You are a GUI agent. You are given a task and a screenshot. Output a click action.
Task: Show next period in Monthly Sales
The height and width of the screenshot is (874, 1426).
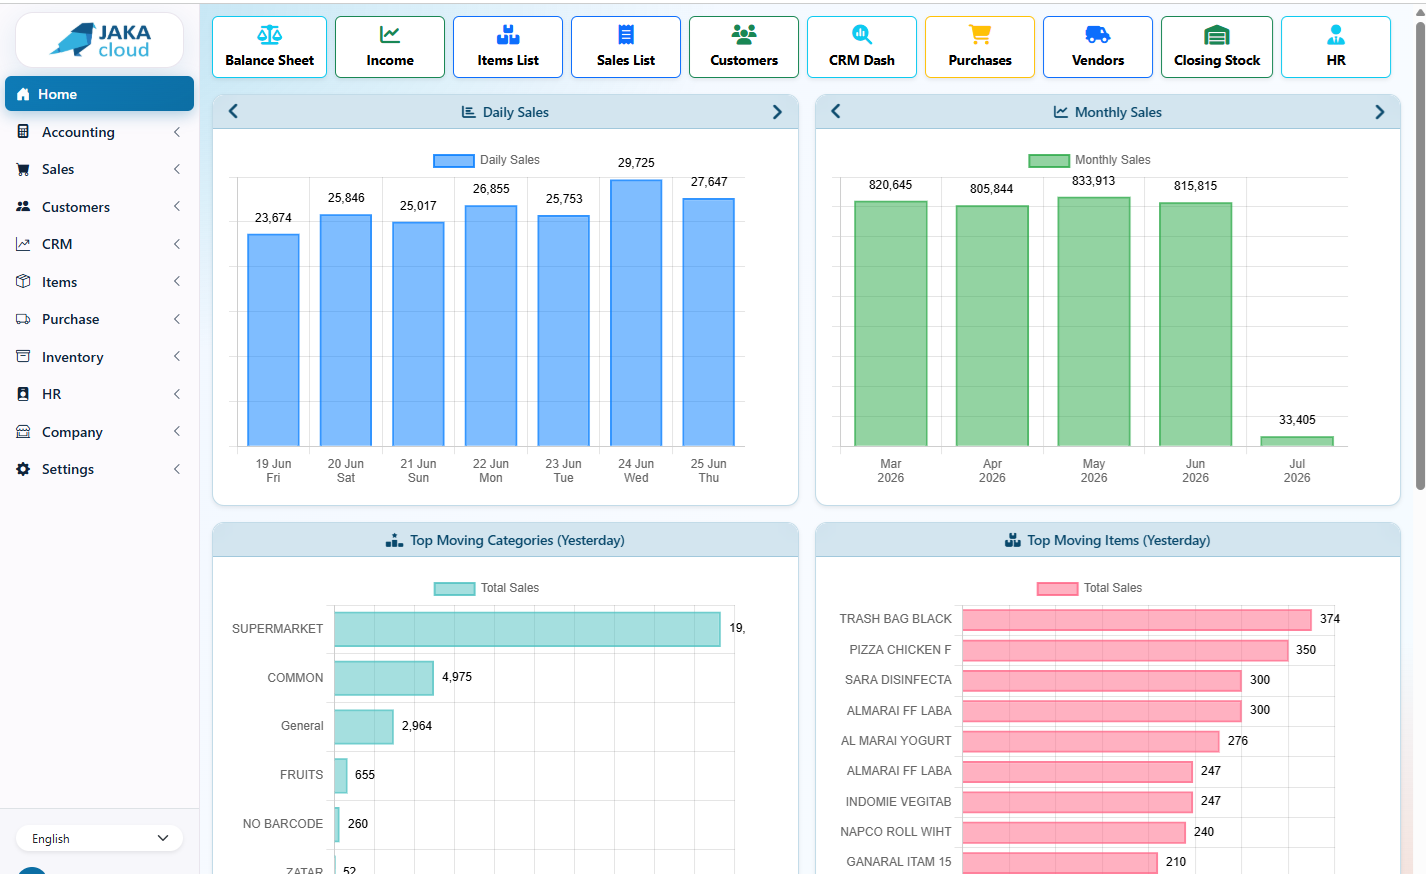[x=1380, y=112]
